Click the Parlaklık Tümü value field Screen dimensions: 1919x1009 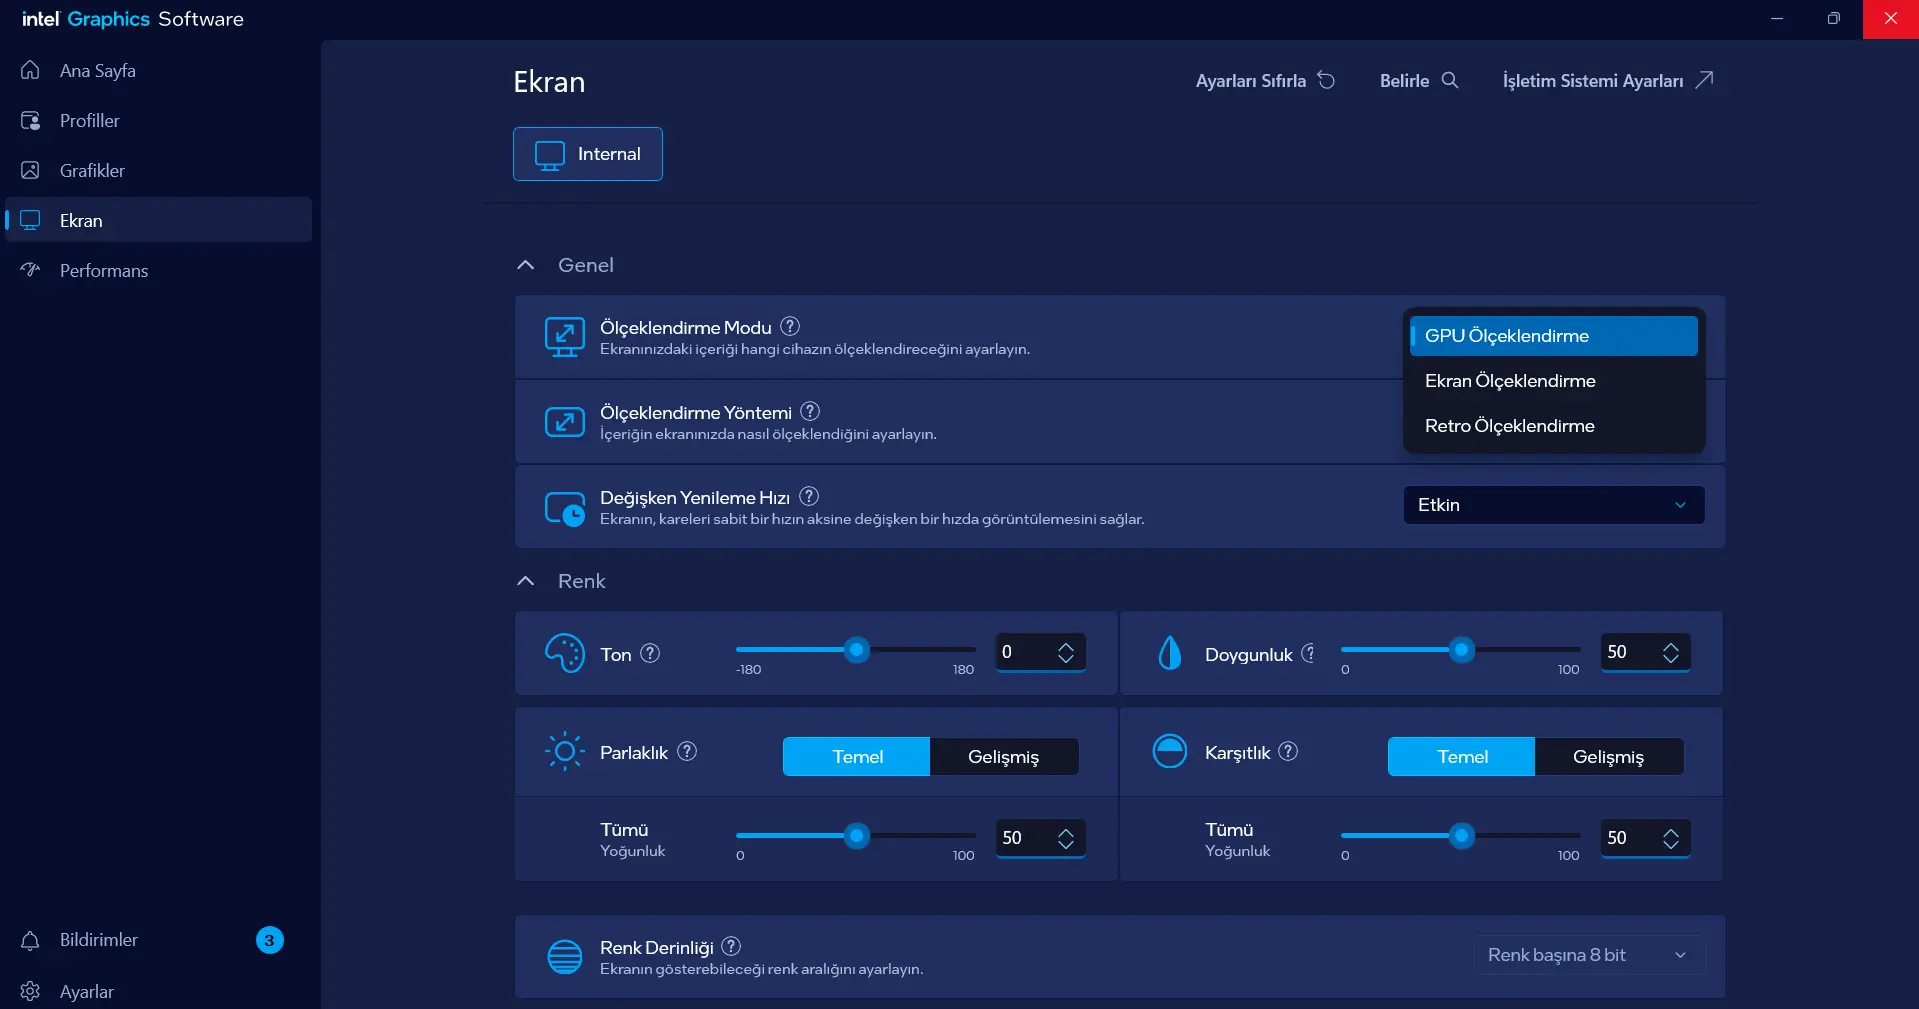(x=1041, y=838)
